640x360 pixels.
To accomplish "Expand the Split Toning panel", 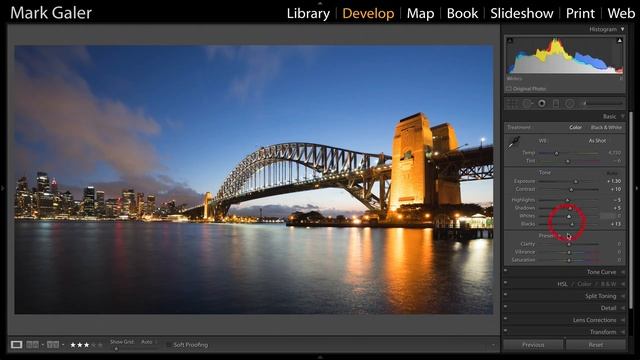I will 623,296.
